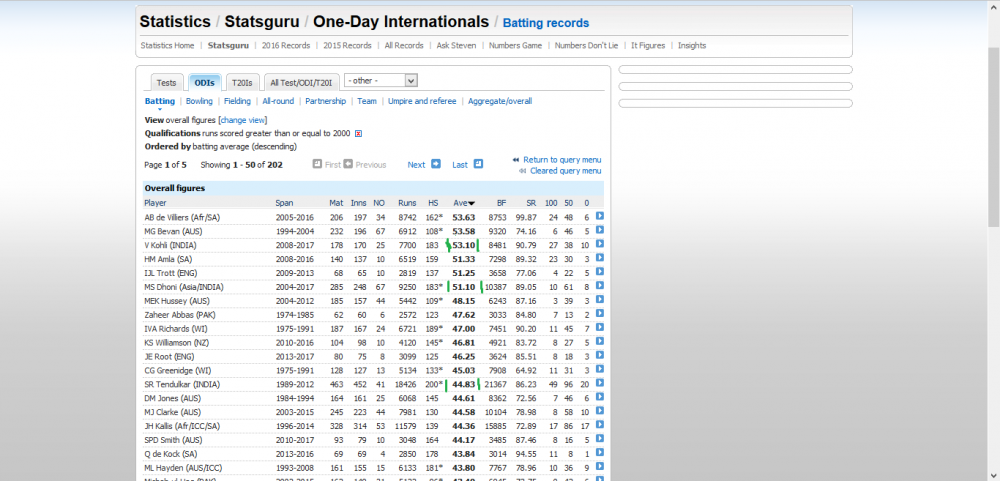1000x481 pixels.
Task: Open MS Dhoni row arrow icon
Action: click(x=599, y=286)
